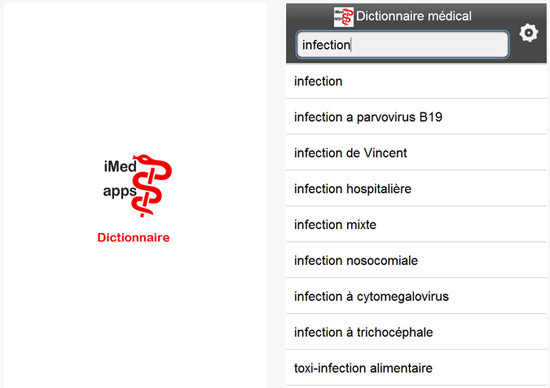The height and width of the screenshot is (388, 550).
Task: Select 'infection hospitalière' result
Action: 416,189
